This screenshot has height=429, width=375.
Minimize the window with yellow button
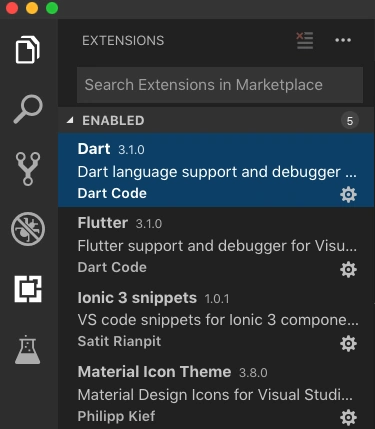tap(32, 8)
